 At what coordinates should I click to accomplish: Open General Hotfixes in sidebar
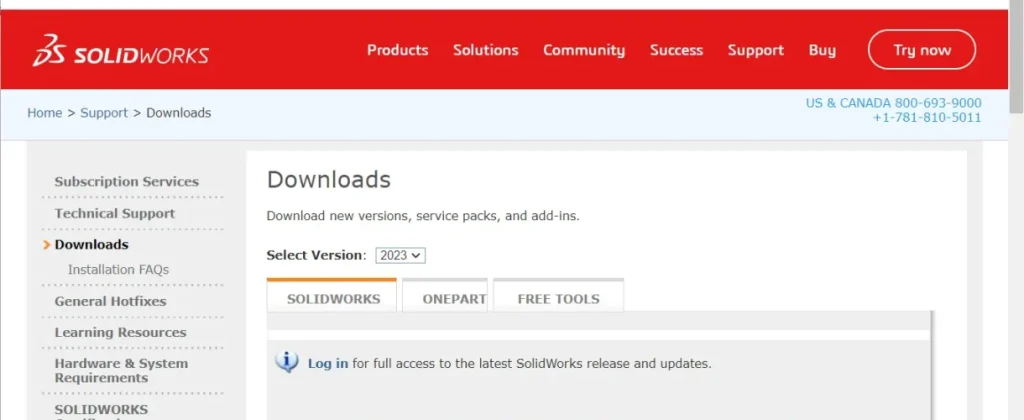click(x=110, y=301)
